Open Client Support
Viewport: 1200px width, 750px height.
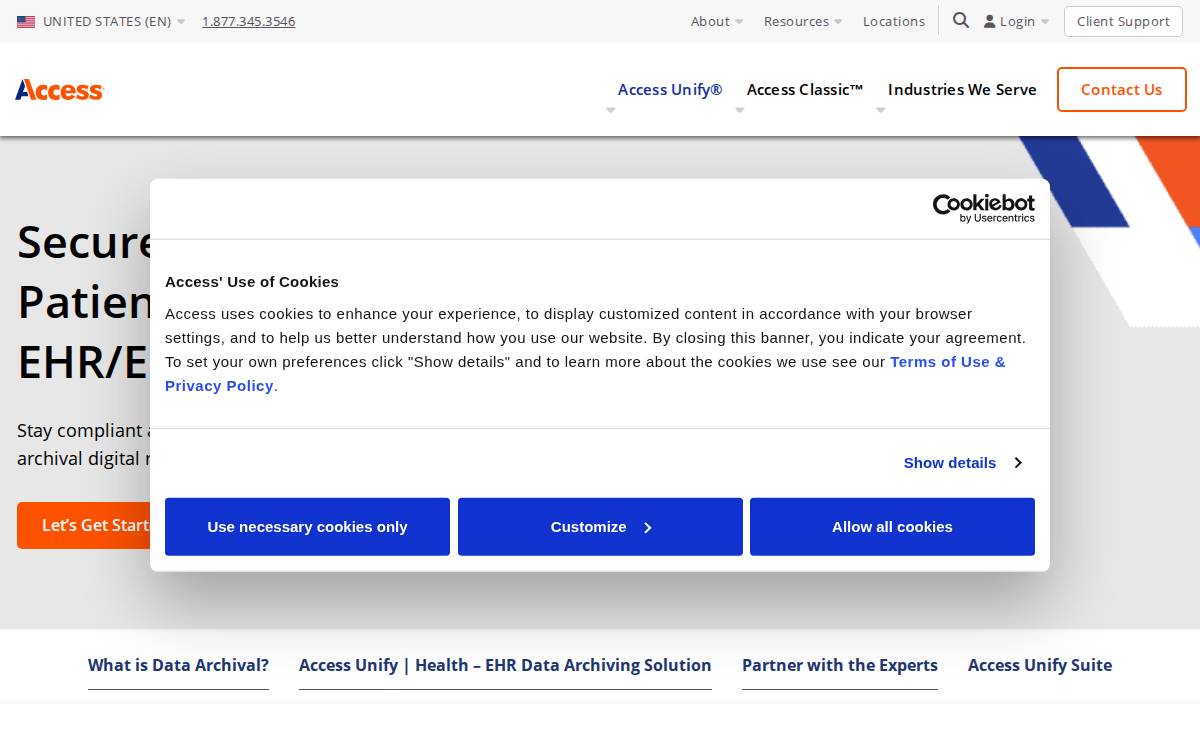pyautogui.click(x=1123, y=21)
